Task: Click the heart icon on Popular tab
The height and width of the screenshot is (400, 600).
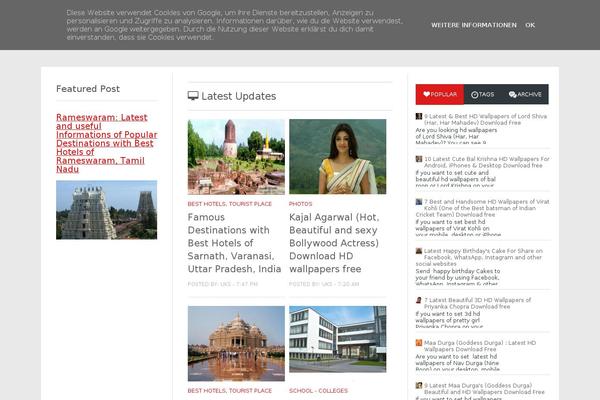Action: [x=426, y=94]
